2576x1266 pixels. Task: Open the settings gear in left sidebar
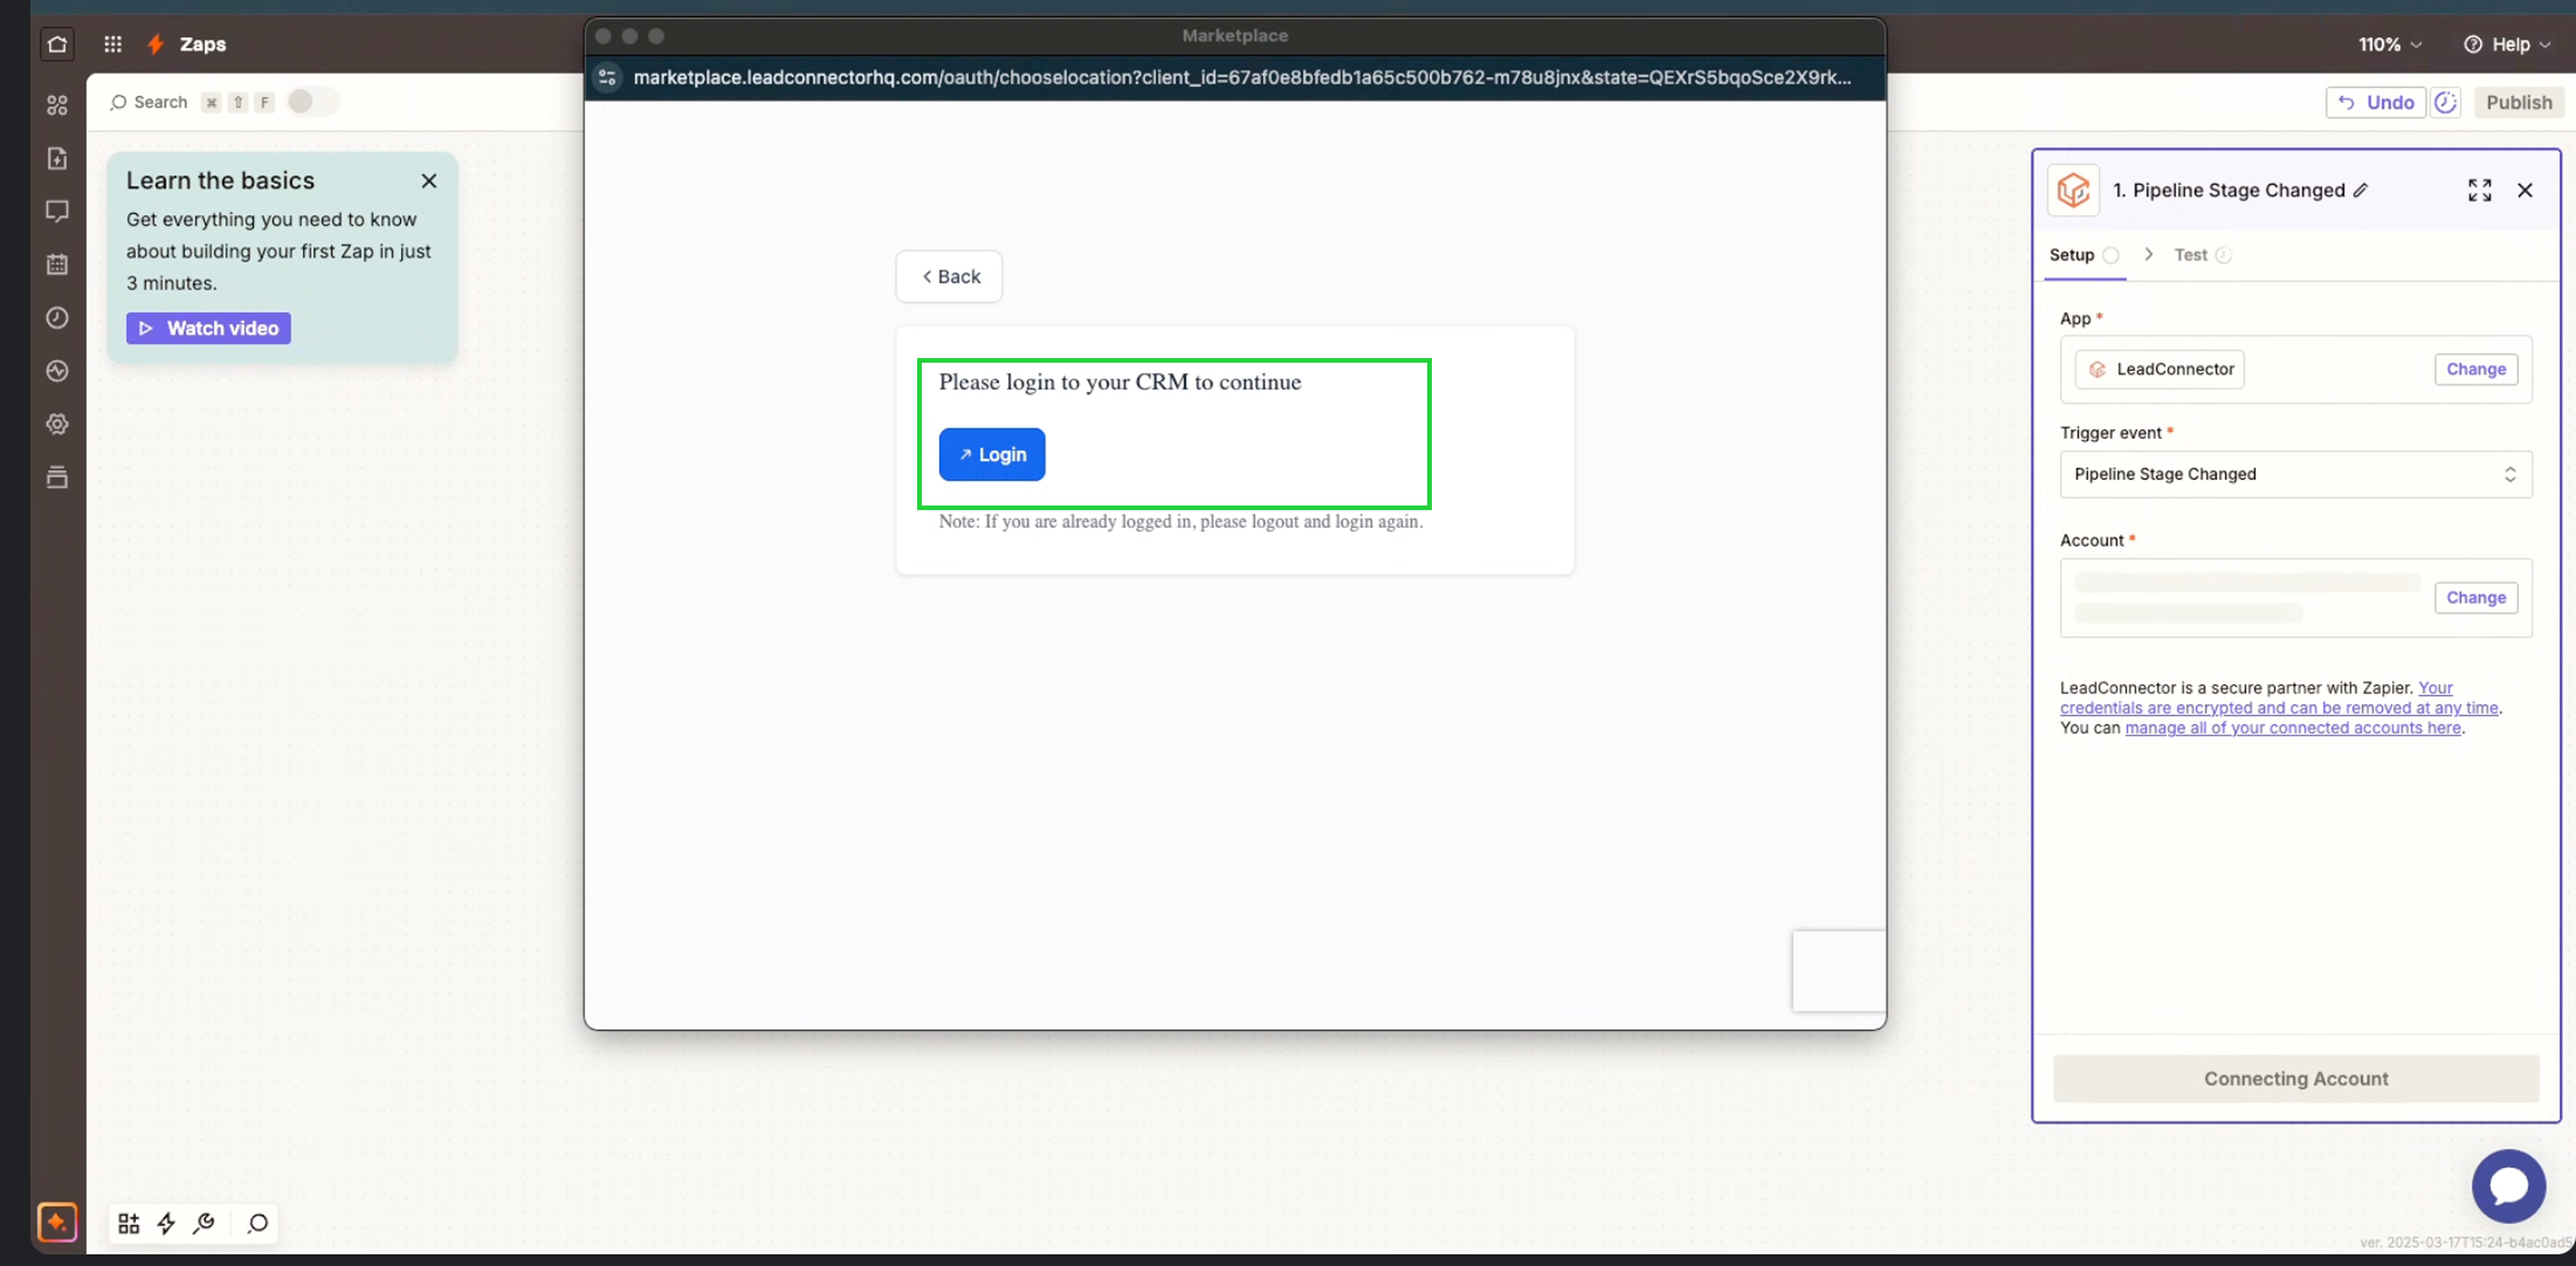click(x=57, y=424)
